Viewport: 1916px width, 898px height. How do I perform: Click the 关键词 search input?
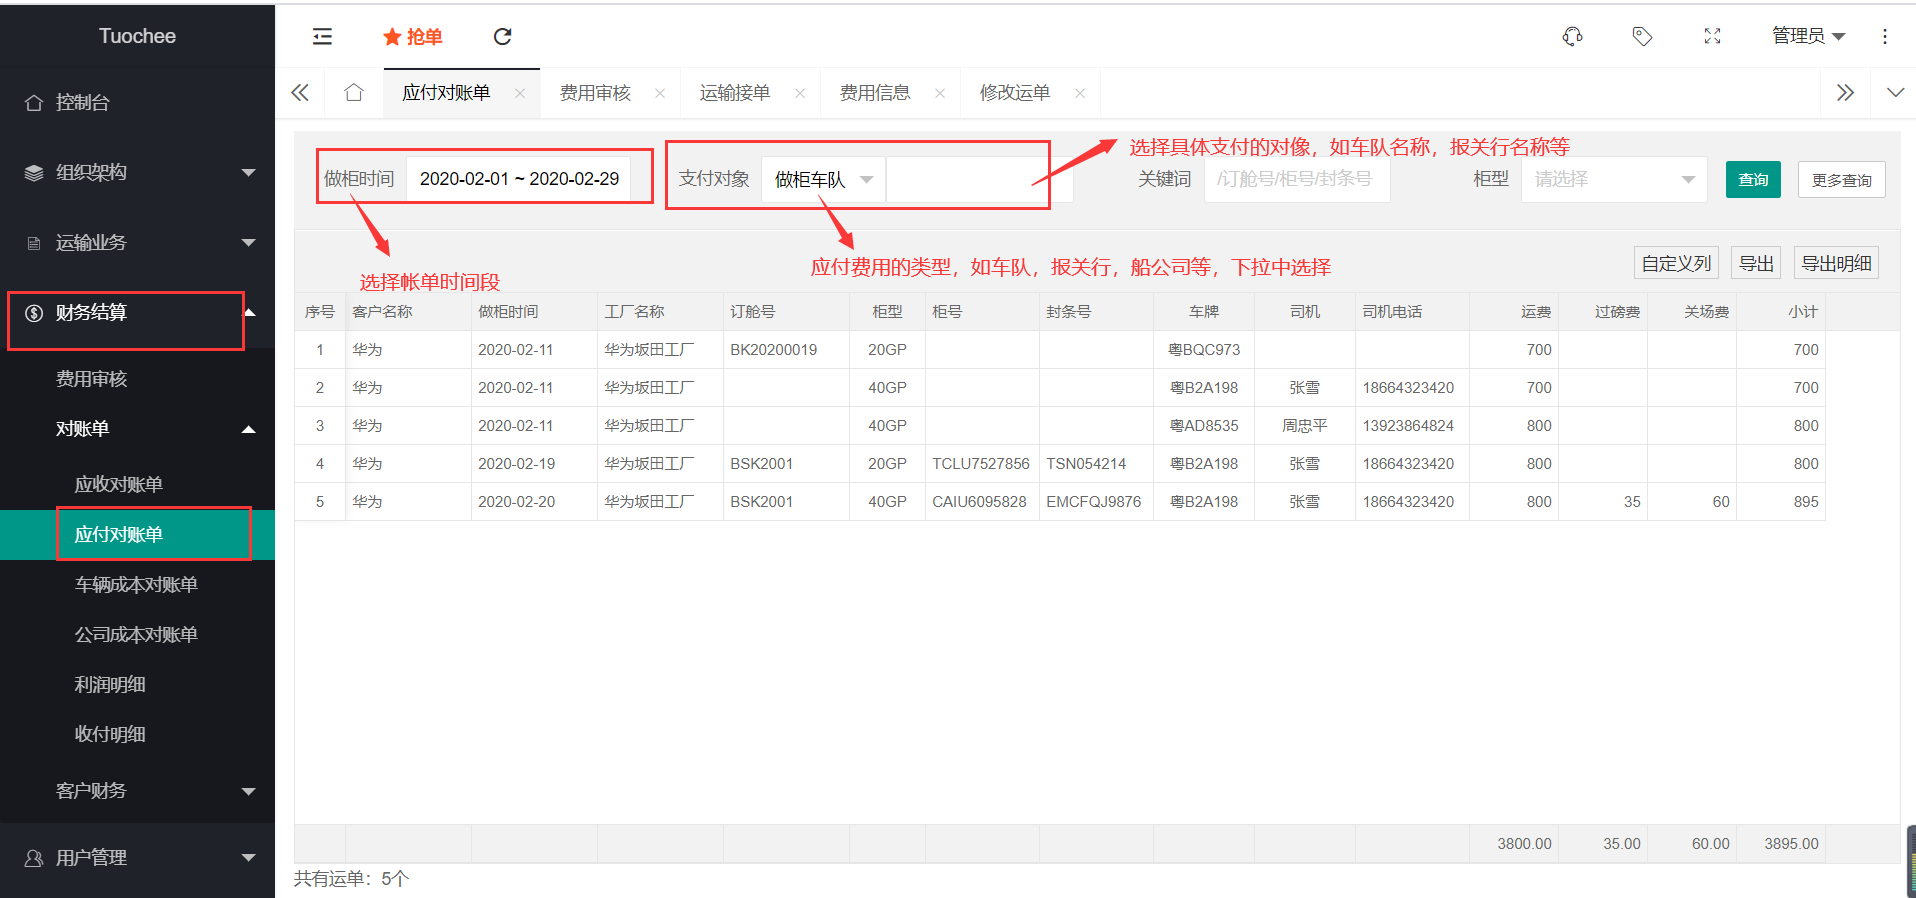pyautogui.click(x=1297, y=179)
